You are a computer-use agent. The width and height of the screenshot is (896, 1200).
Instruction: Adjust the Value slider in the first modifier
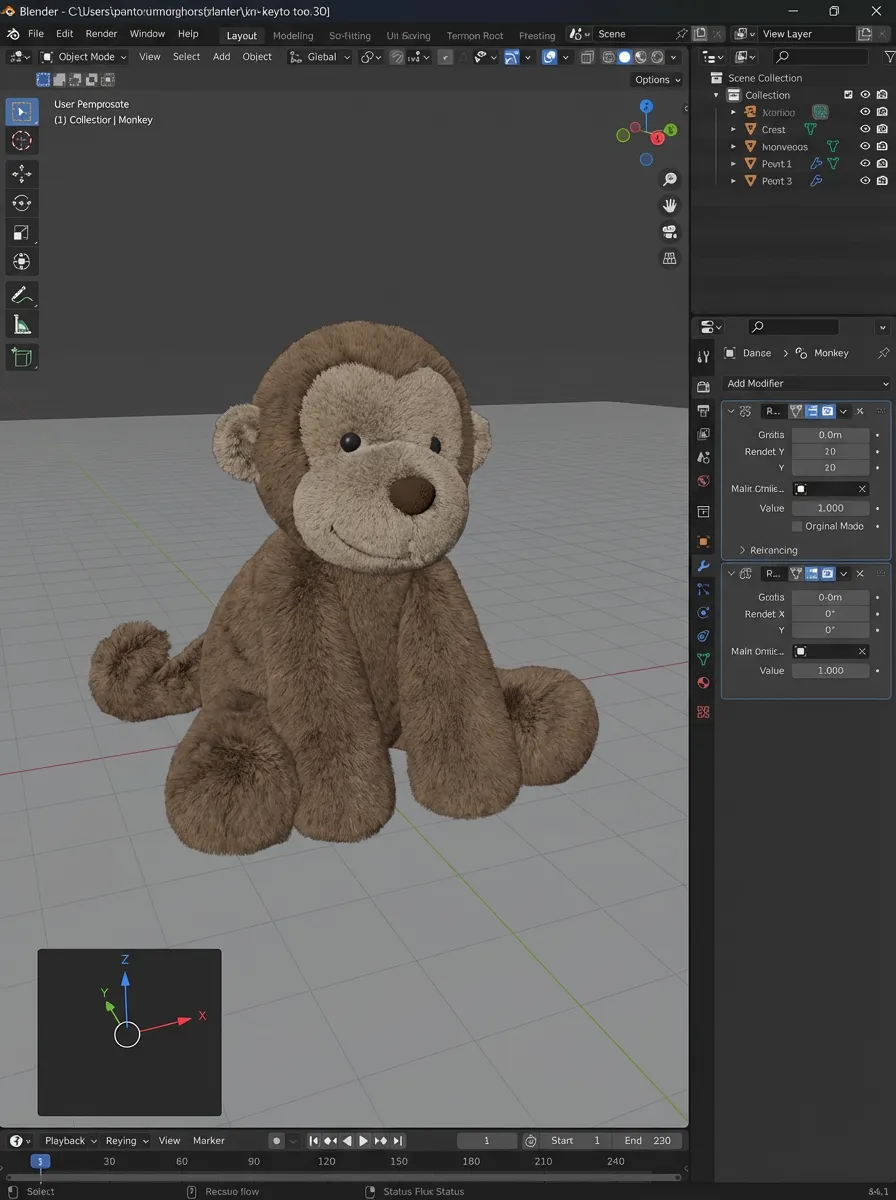click(x=830, y=508)
